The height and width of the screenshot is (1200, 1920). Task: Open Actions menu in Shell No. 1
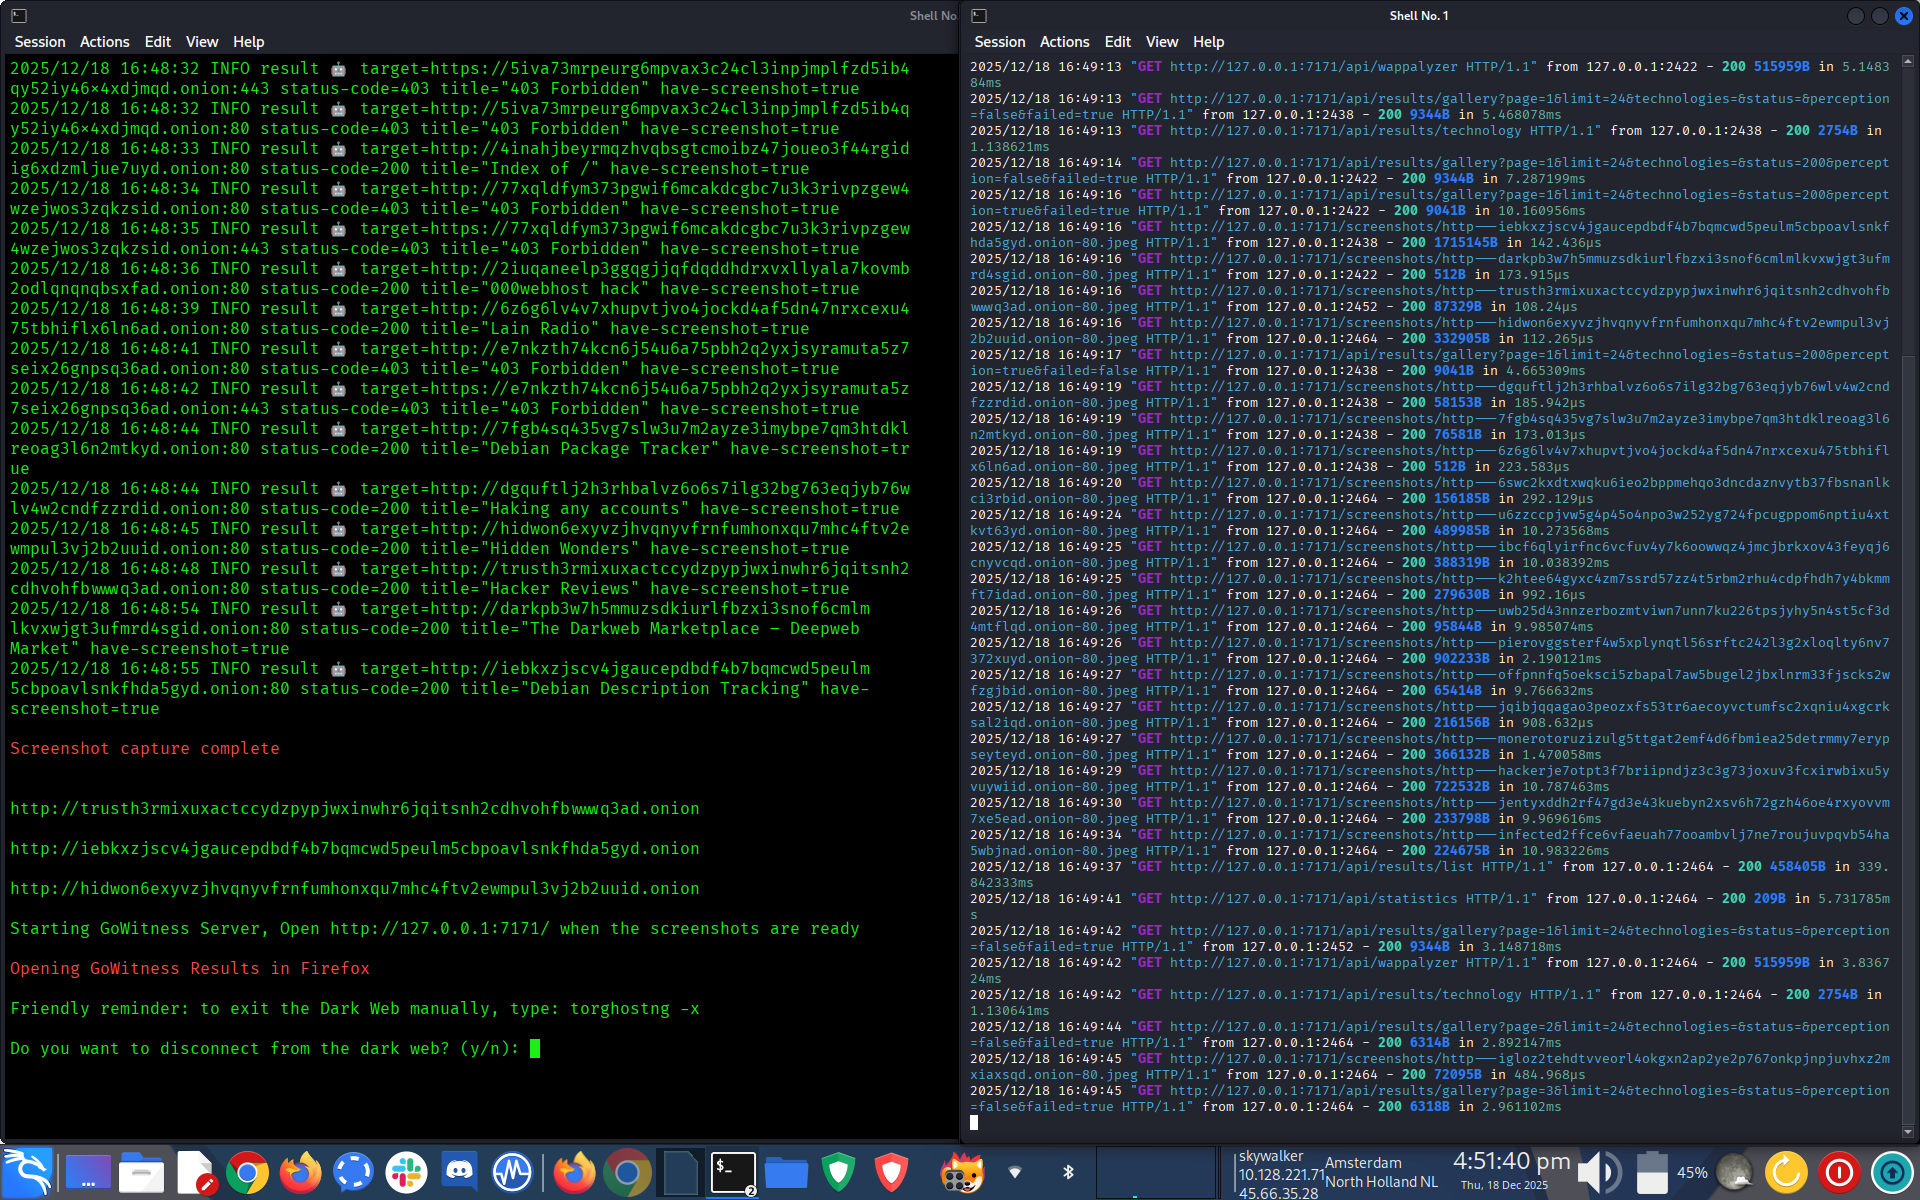coord(1064,42)
